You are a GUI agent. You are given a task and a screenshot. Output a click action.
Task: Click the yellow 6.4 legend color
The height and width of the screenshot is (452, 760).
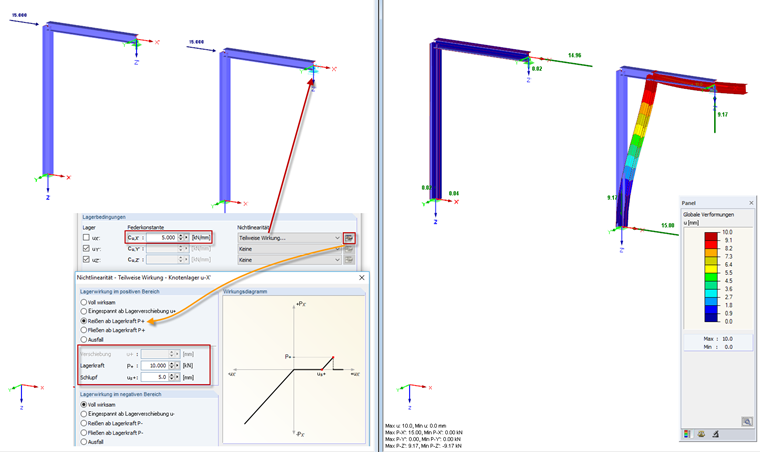(x=711, y=268)
